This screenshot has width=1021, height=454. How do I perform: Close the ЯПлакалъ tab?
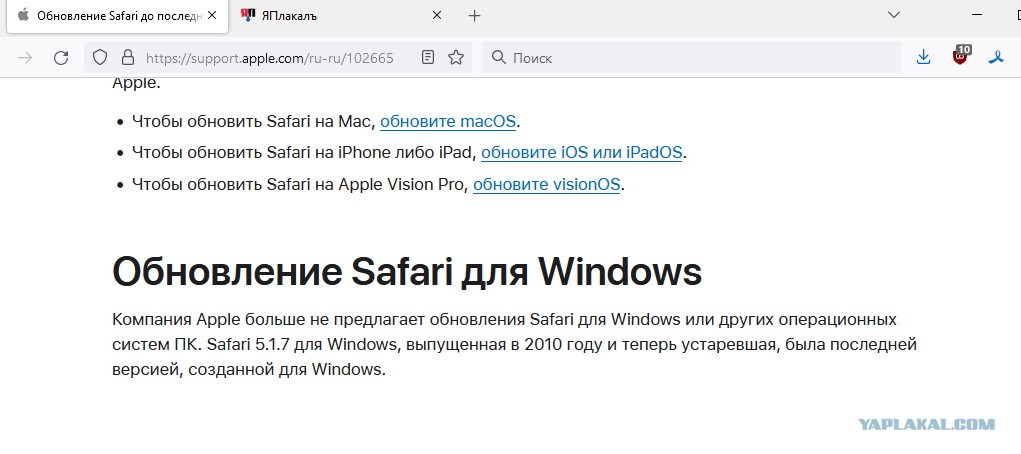click(x=437, y=15)
